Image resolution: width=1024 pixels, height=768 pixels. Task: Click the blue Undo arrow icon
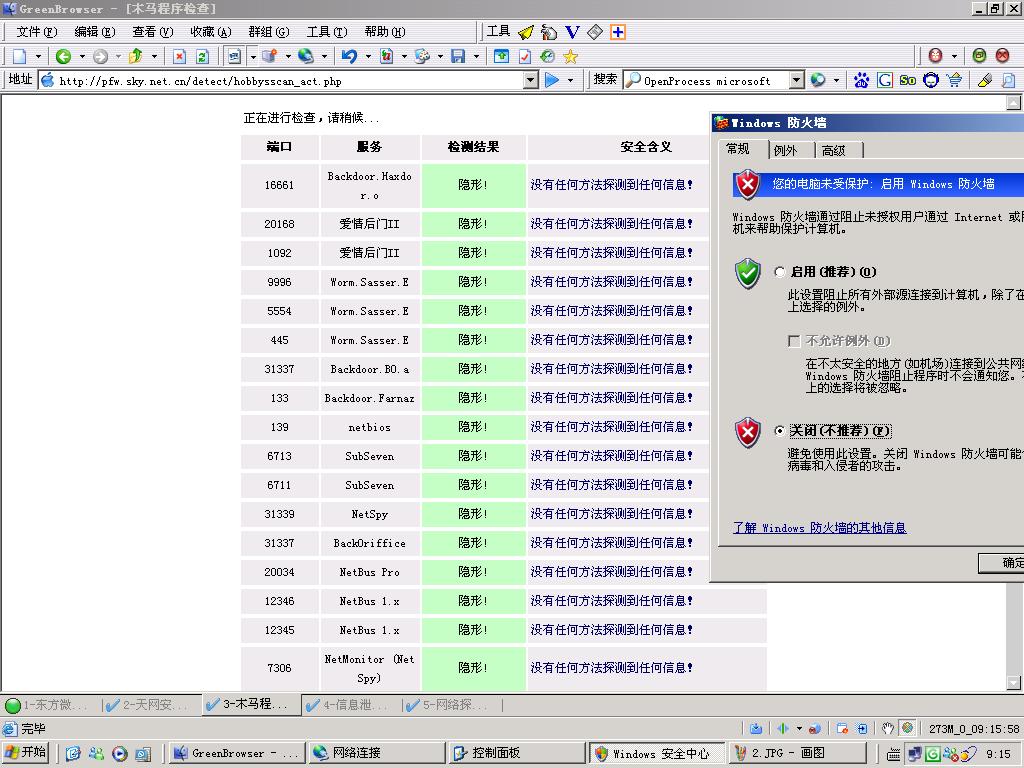coord(349,57)
